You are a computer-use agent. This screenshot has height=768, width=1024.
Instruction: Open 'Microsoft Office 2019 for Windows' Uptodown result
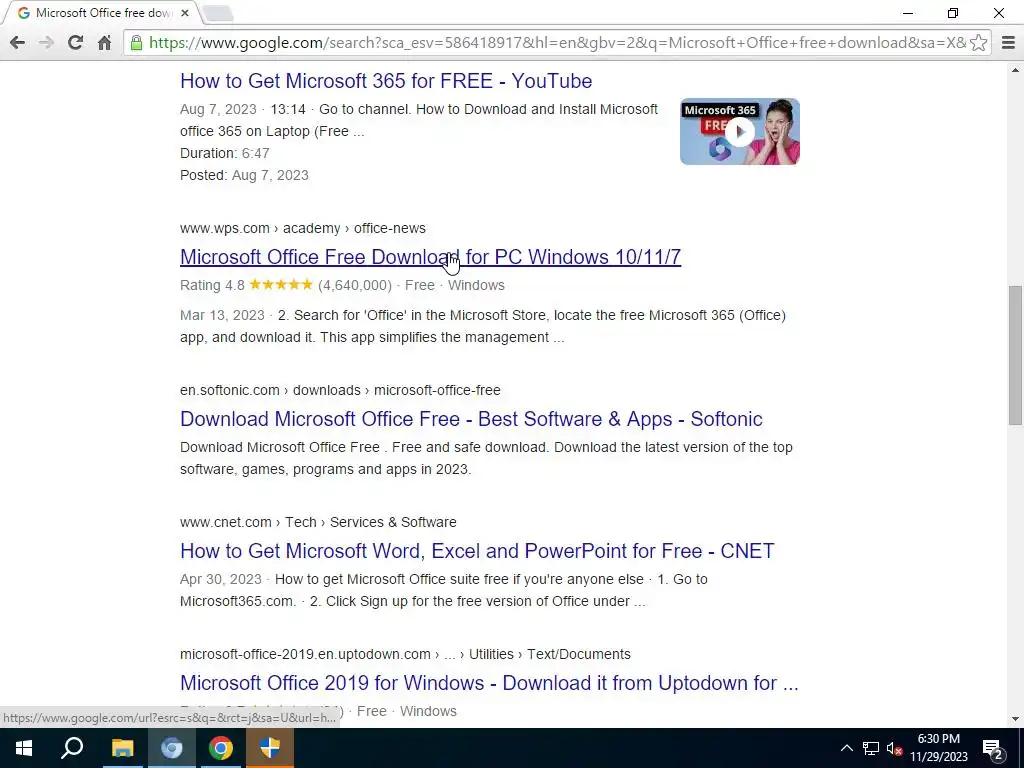click(x=489, y=682)
